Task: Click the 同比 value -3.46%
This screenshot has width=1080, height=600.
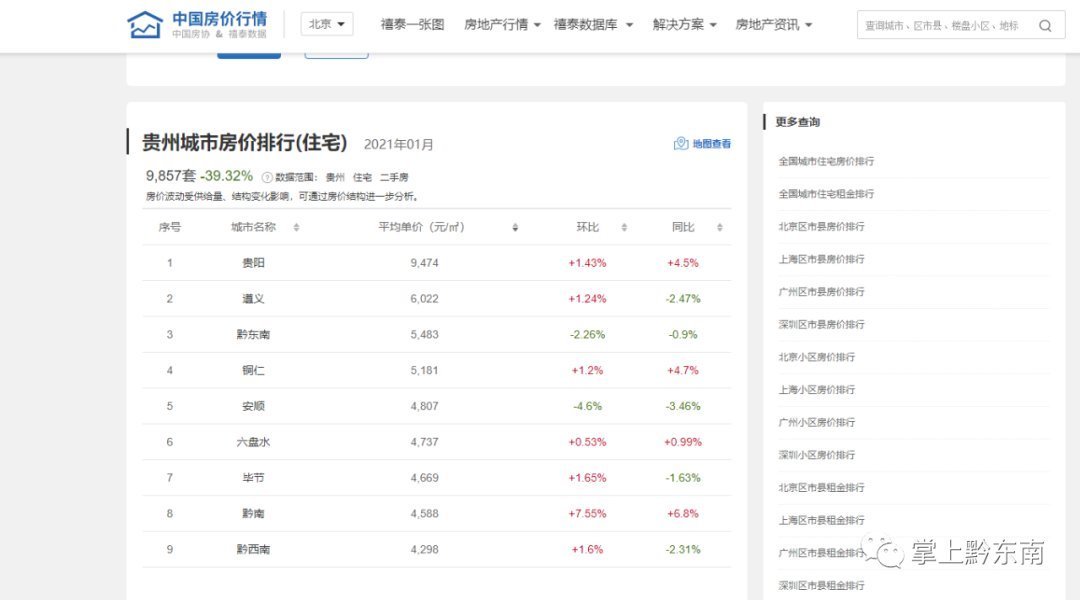Action: 683,406
